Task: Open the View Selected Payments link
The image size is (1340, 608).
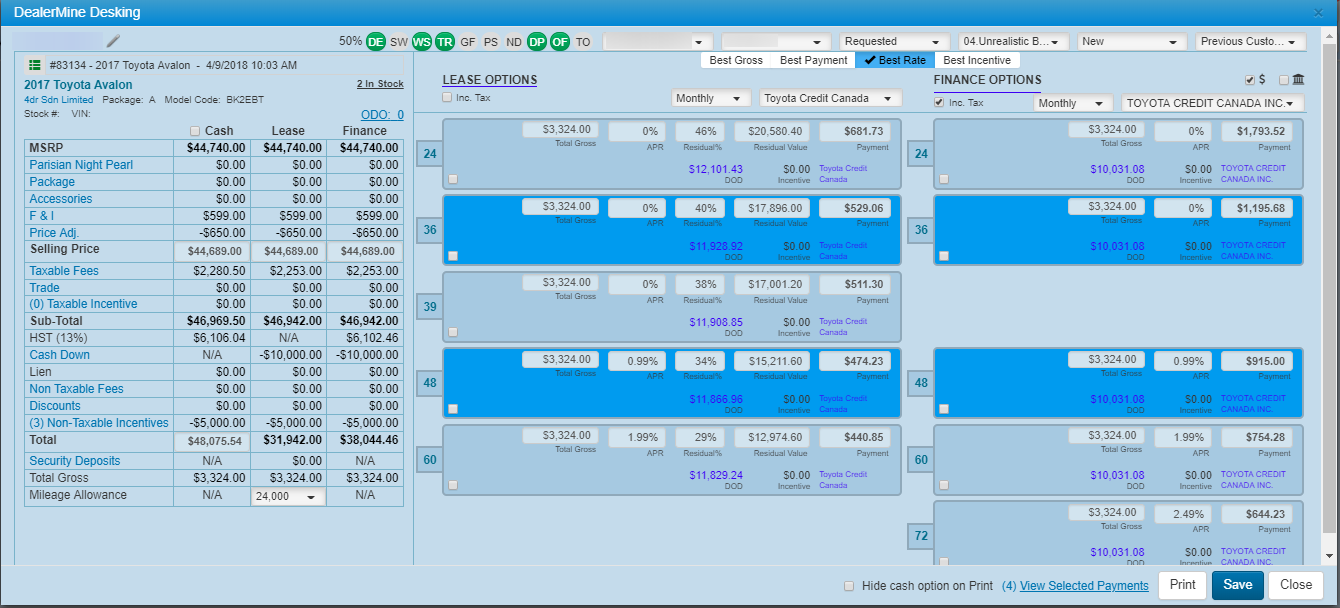Action: pos(1083,586)
